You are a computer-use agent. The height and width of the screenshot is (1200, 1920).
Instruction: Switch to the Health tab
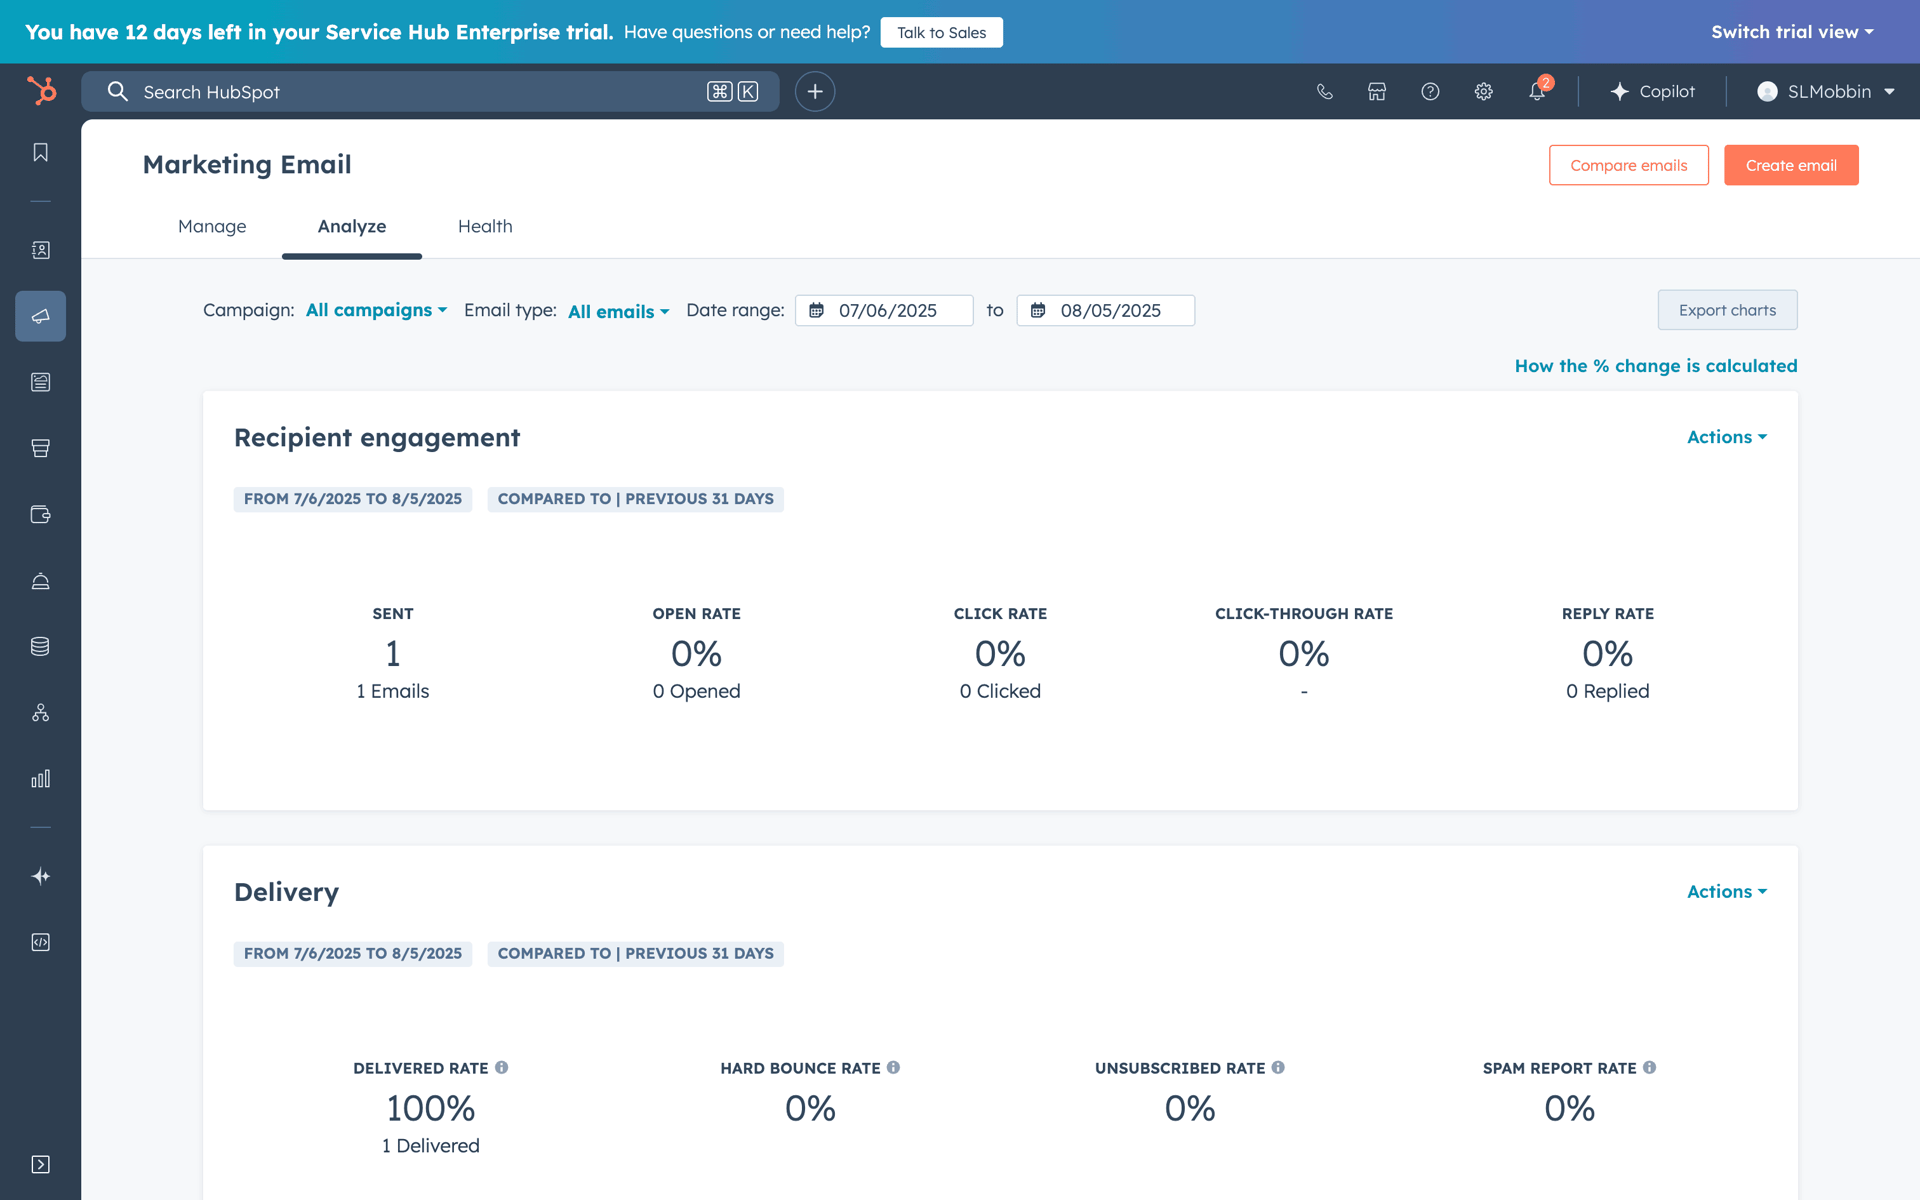[x=485, y=226]
